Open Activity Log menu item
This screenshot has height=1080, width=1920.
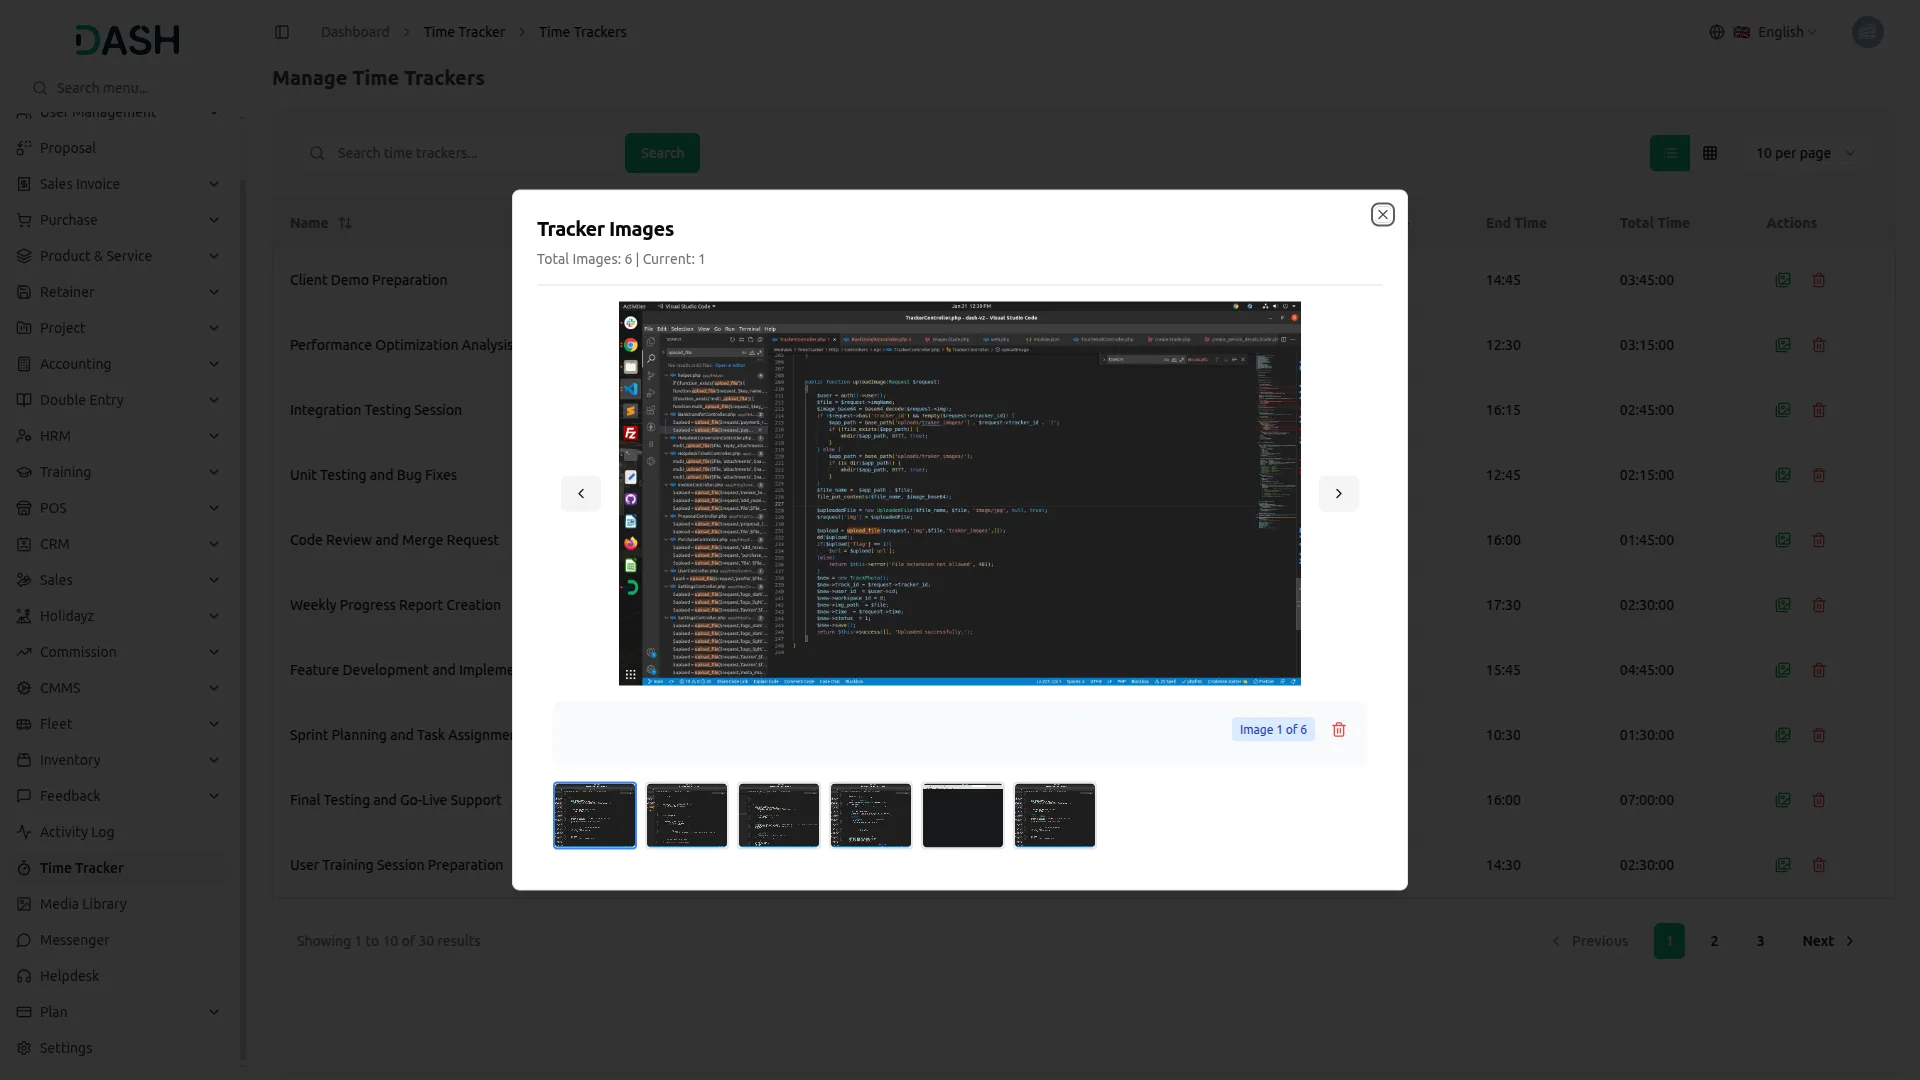pyautogui.click(x=77, y=832)
